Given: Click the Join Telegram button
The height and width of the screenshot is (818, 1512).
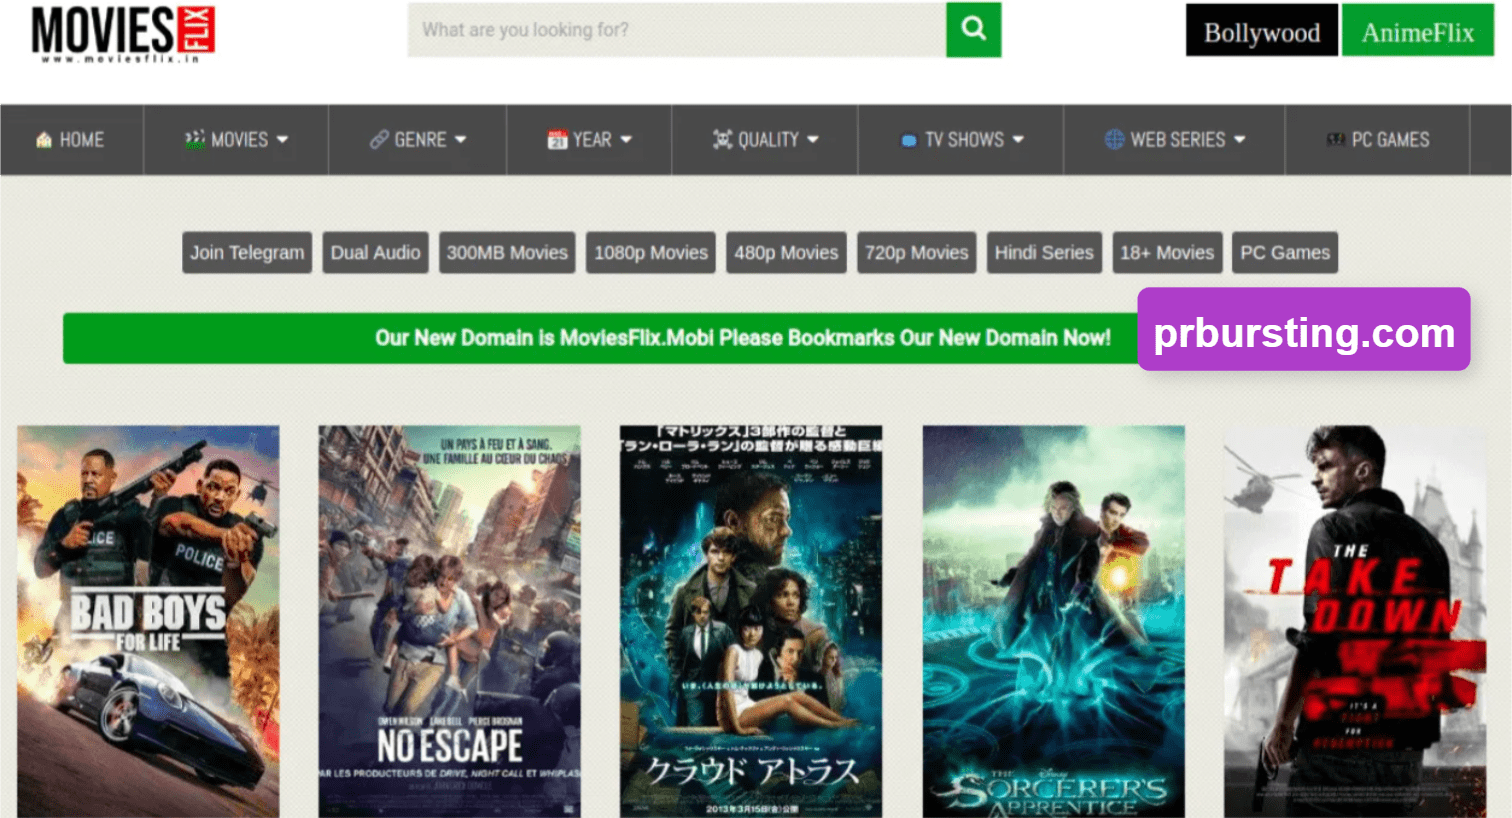Looking at the screenshot, I should pyautogui.click(x=246, y=252).
